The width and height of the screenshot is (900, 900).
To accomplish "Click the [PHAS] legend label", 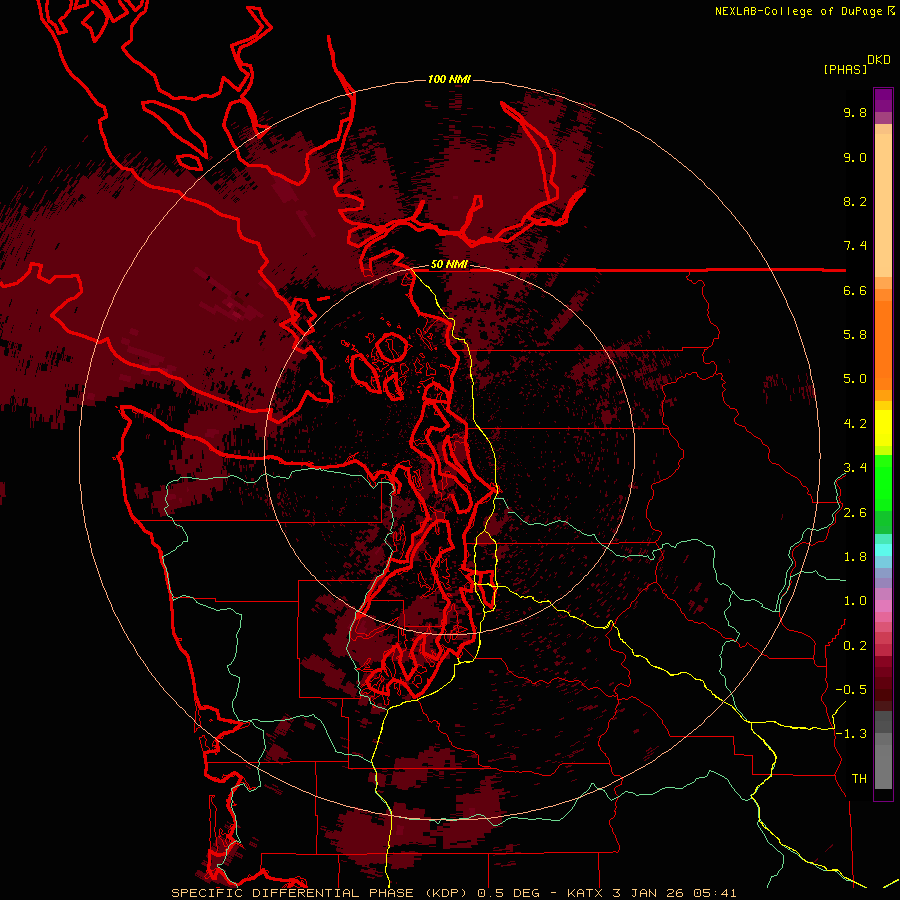I will pyautogui.click(x=845, y=69).
